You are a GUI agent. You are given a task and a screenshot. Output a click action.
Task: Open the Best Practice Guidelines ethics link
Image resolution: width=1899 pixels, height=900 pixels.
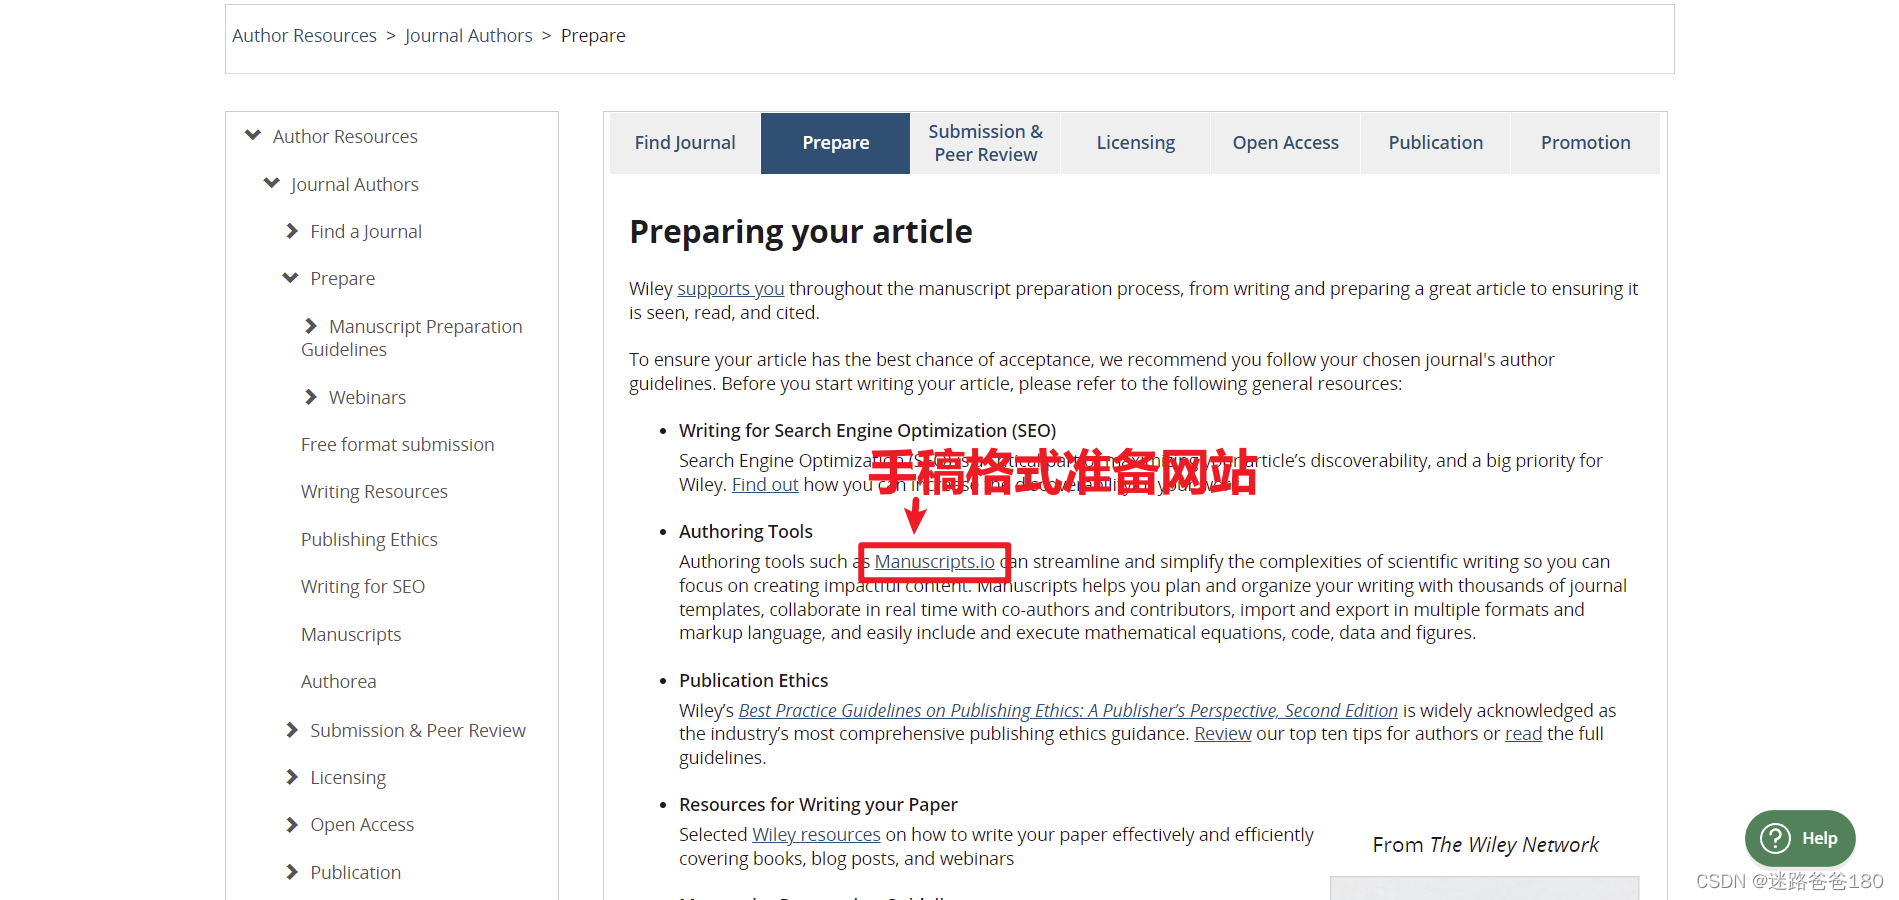point(1068,710)
